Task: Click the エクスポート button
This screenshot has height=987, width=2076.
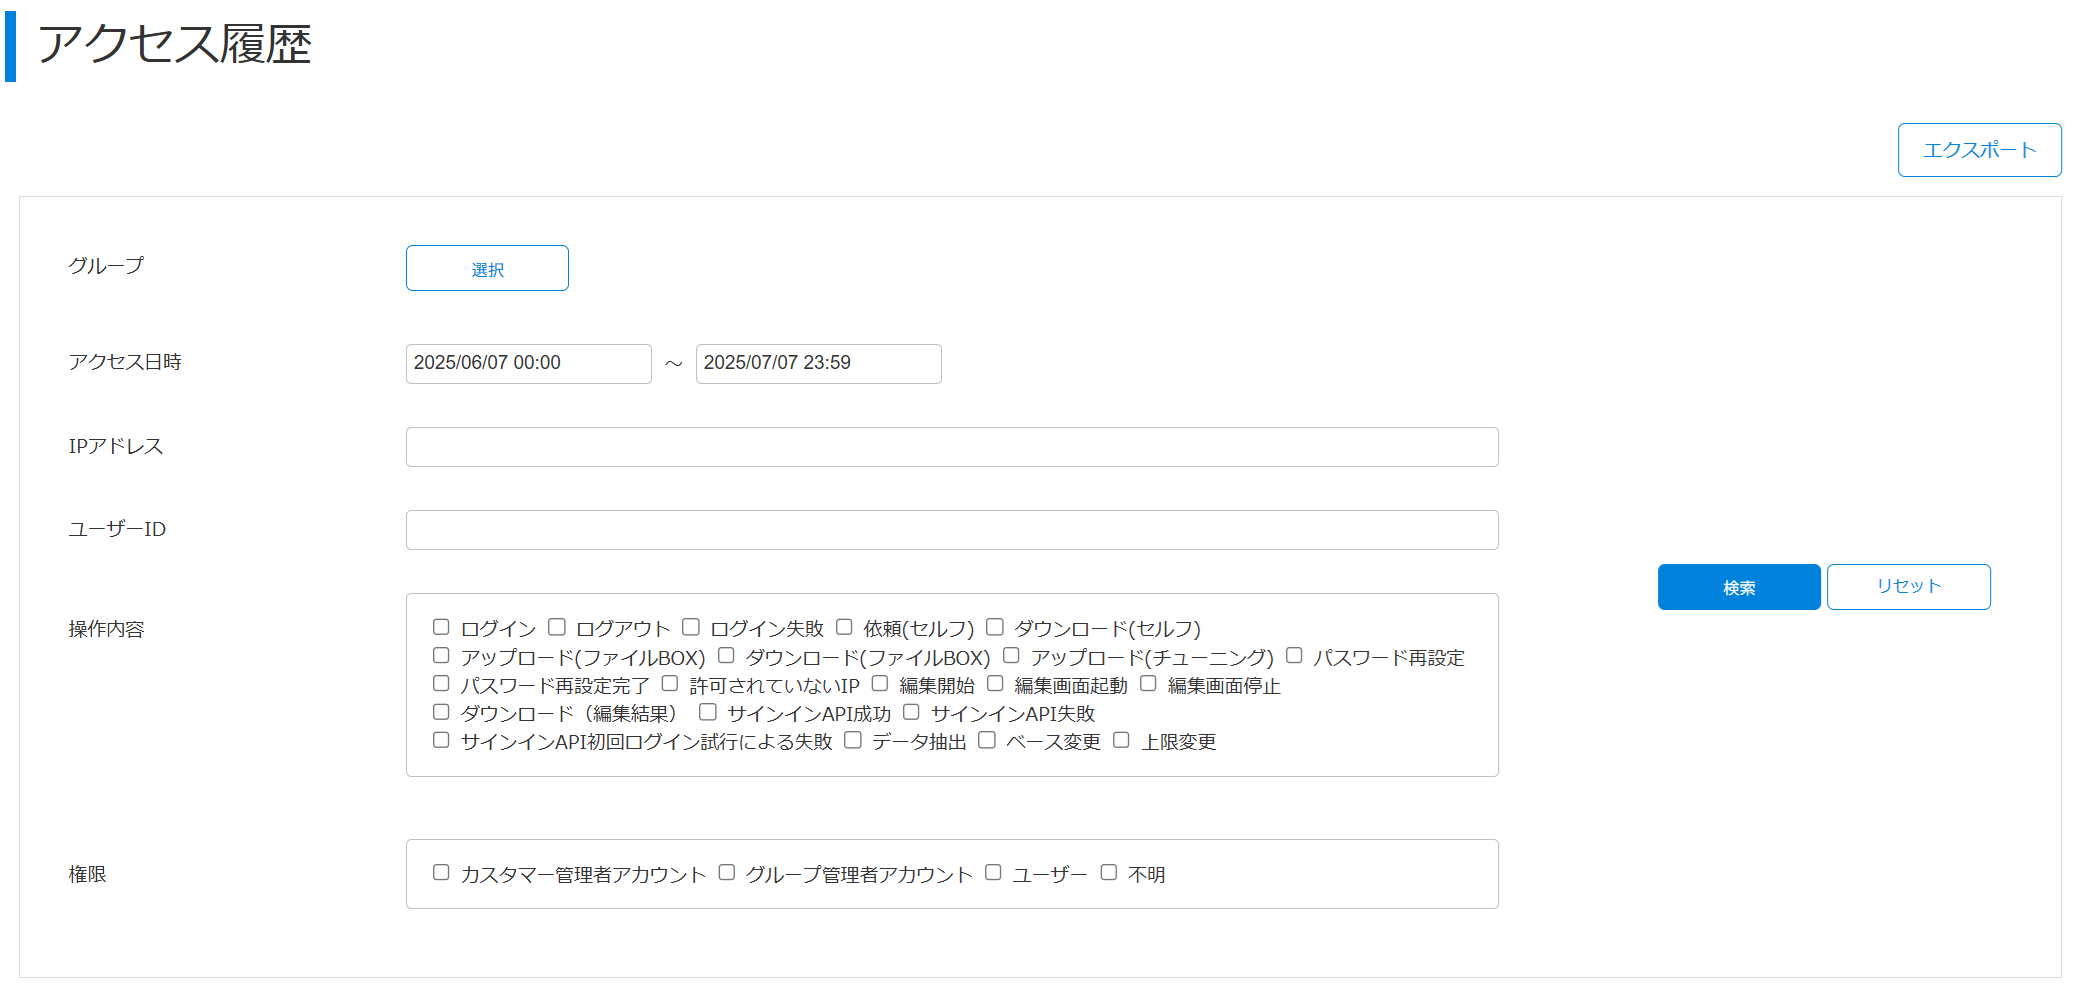Action: [x=1978, y=150]
